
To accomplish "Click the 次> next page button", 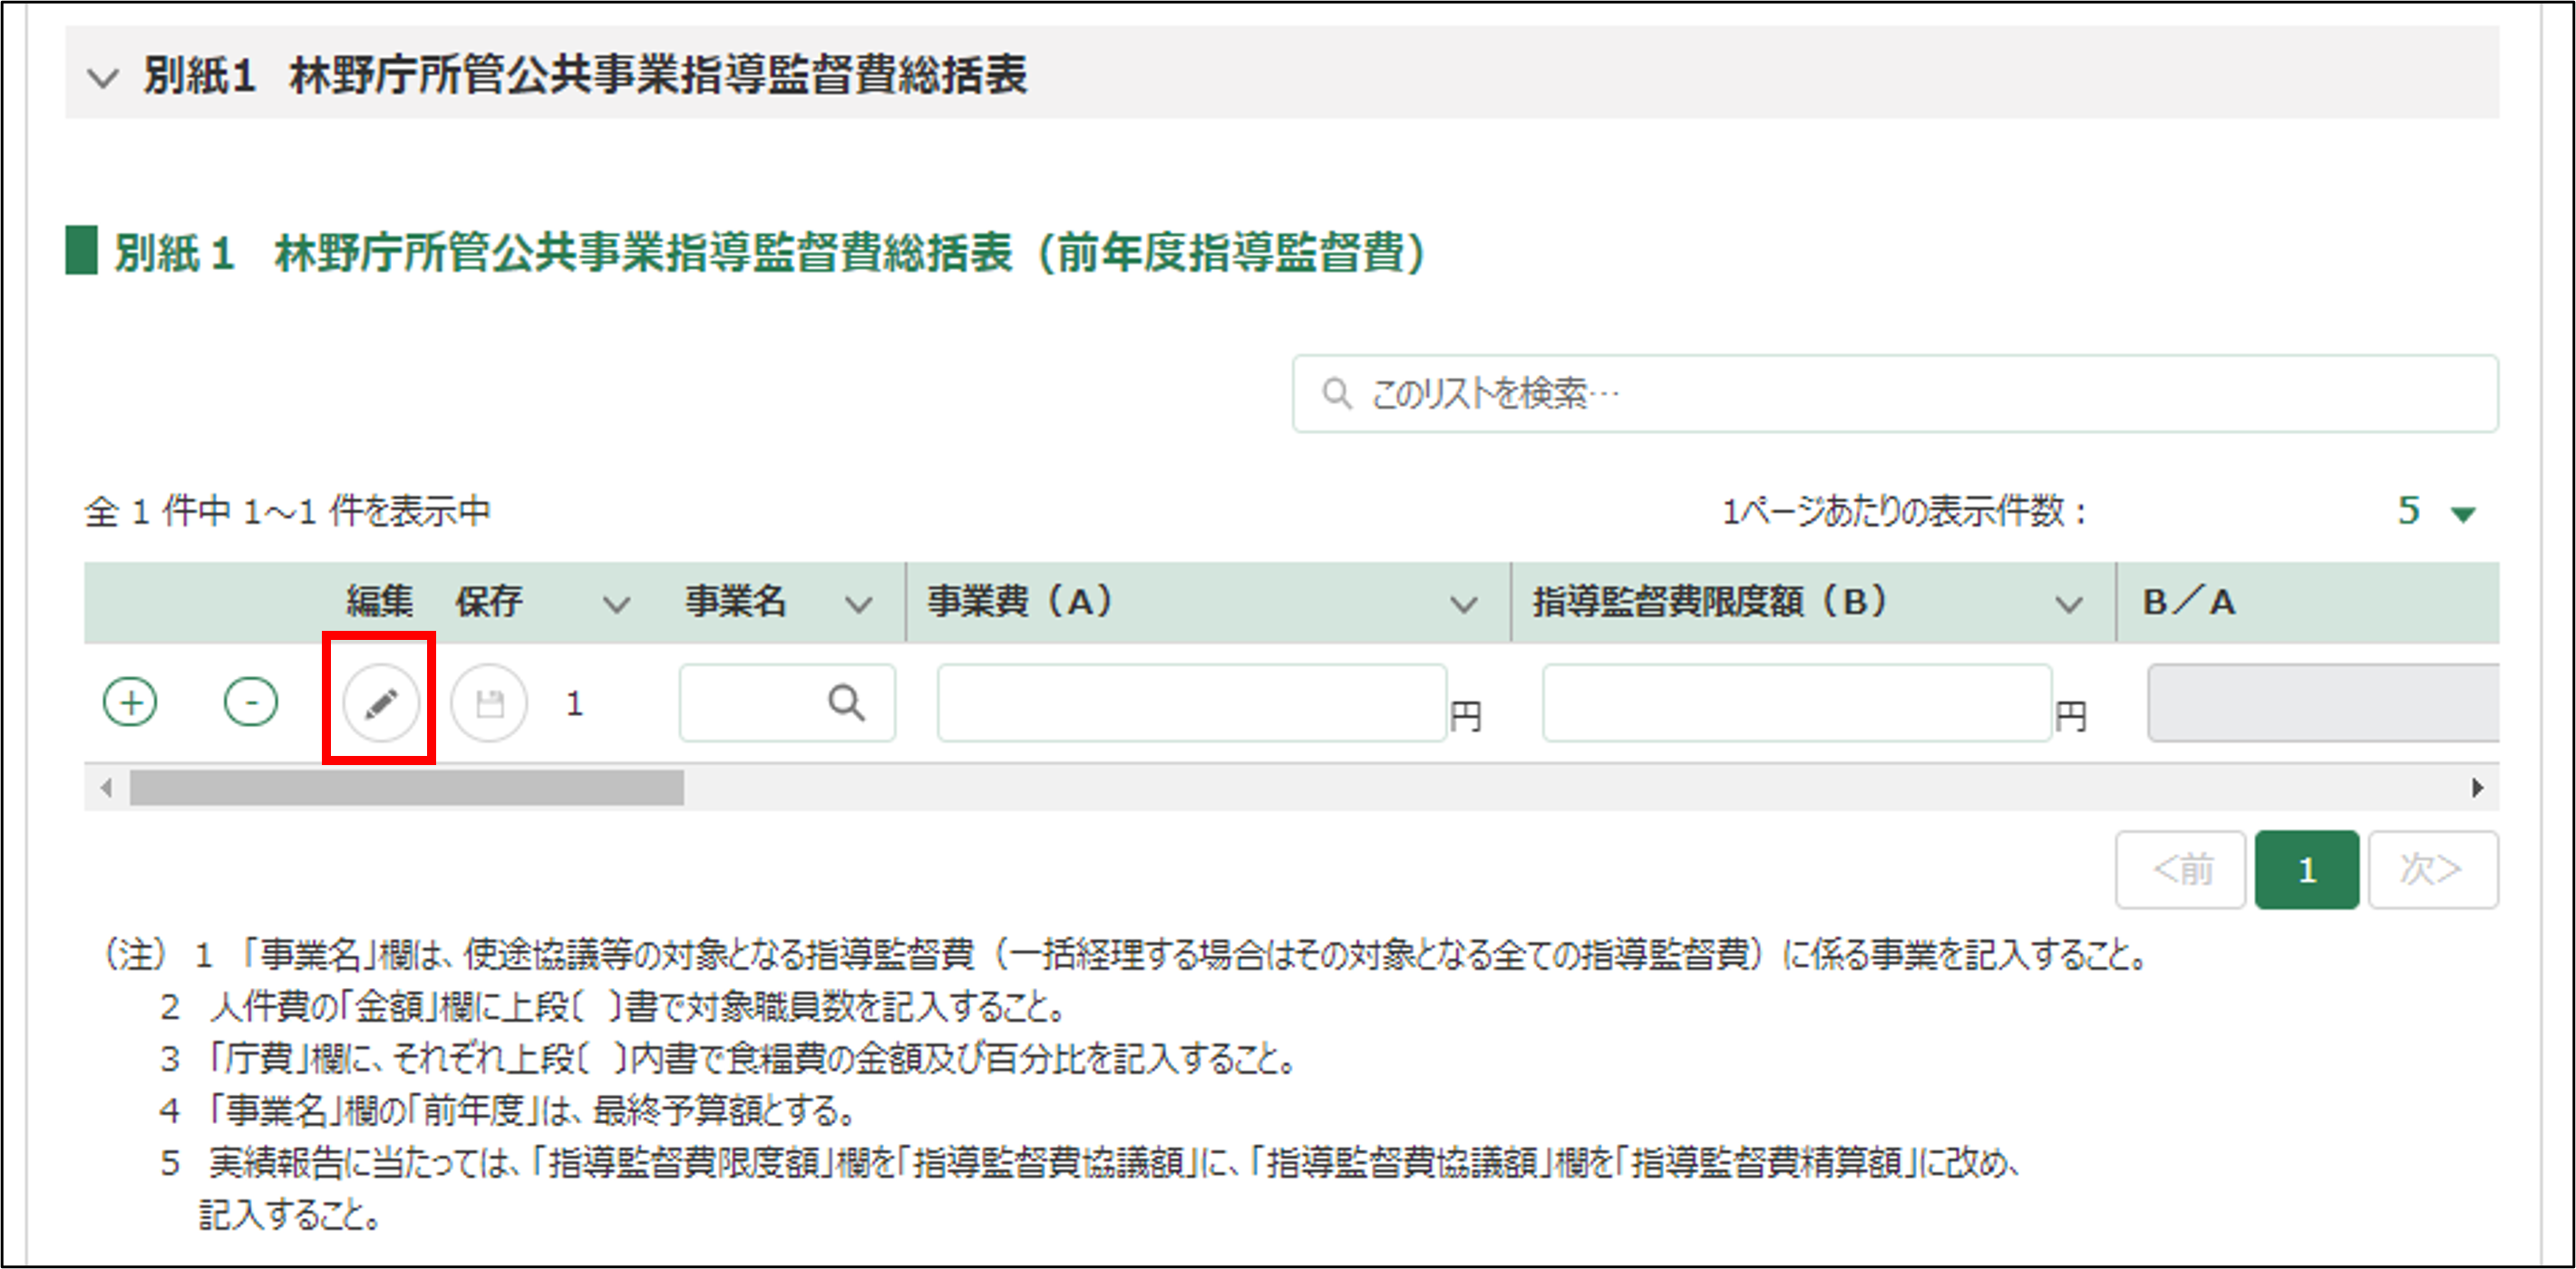I will 2432,869.
